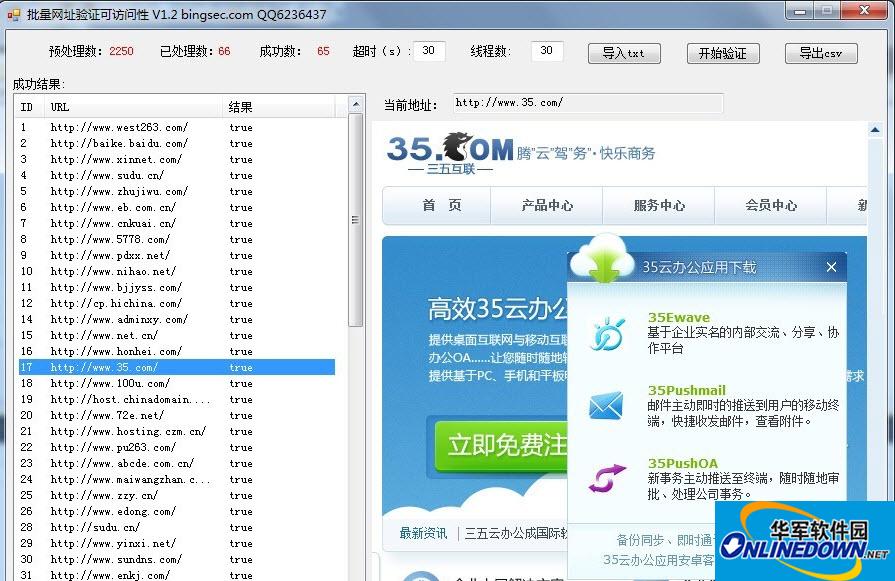This screenshot has width=895, height=581.
Task: Select row 19 http://host.chinadomain...
Action: (x=175, y=399)
